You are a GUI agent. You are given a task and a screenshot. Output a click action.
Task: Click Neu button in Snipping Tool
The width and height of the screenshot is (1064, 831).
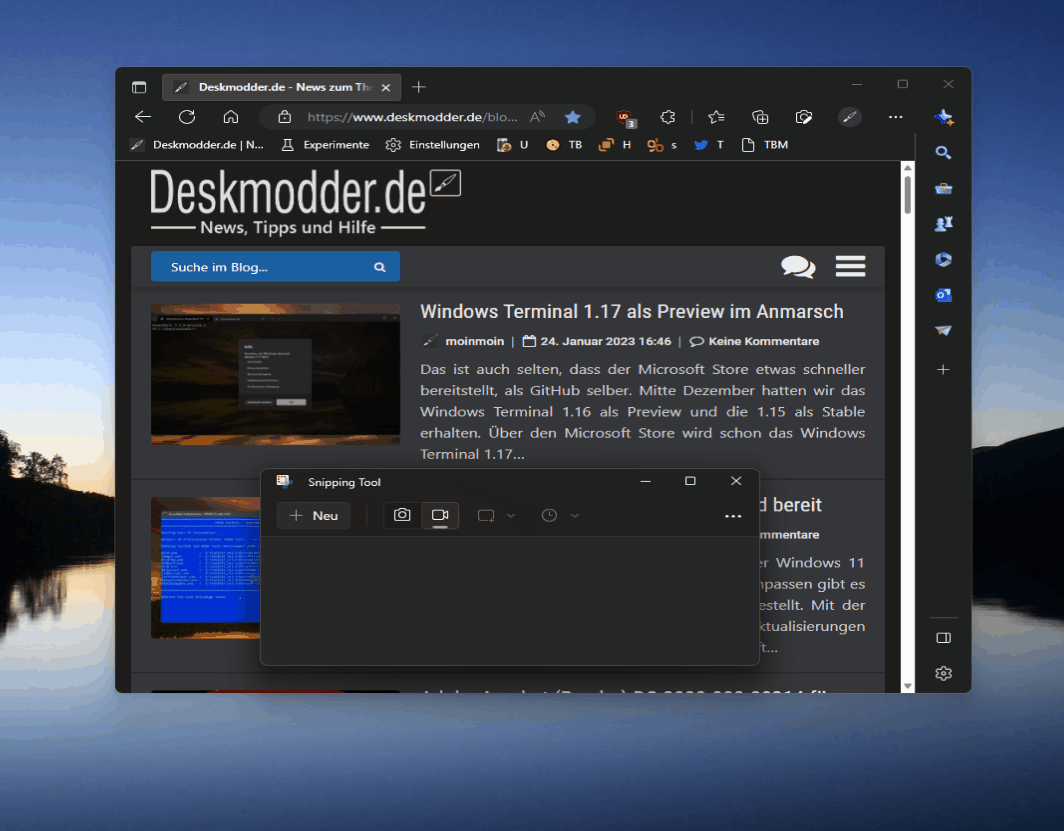[314, 516]
